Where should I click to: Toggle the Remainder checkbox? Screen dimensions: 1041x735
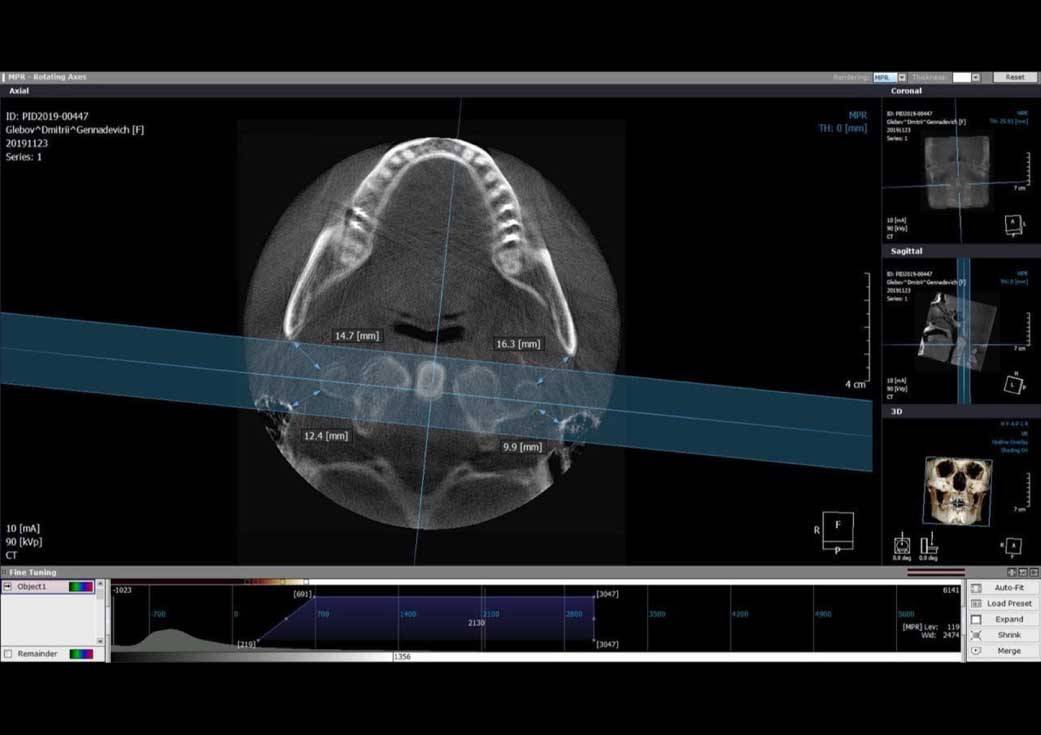8,654
